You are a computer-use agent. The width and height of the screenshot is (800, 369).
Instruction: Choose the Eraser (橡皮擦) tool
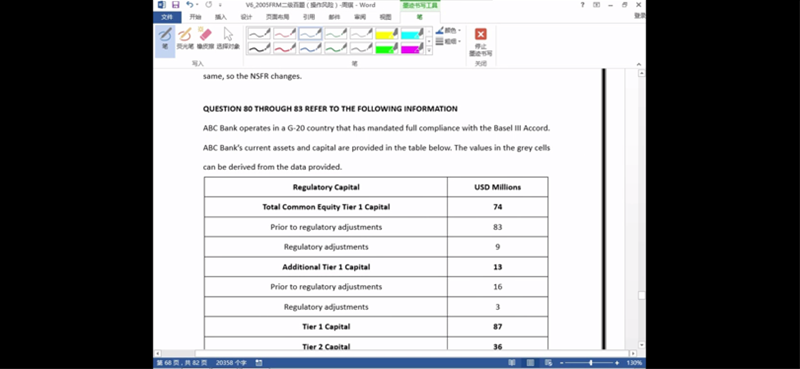tap(205, 39)
